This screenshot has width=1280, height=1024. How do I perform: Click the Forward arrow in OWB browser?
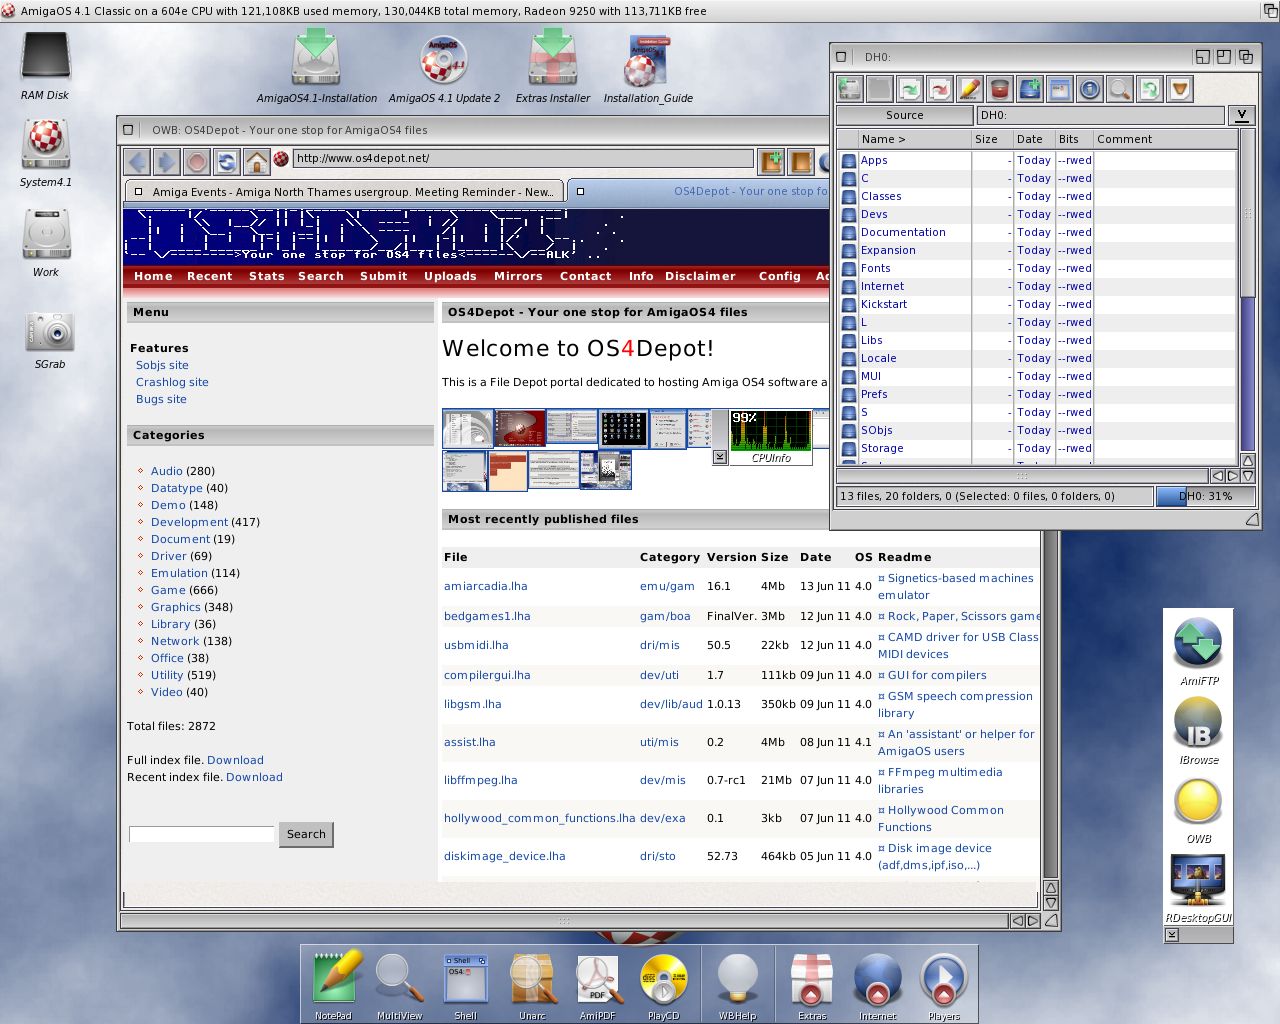click(x=167, y=161)
